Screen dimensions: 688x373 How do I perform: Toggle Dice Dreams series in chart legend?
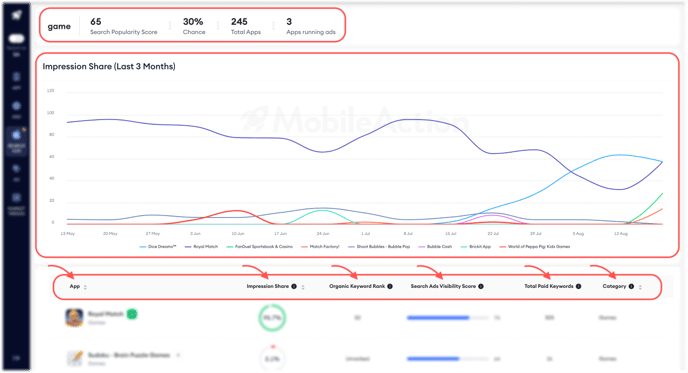[x=158, y=247]
